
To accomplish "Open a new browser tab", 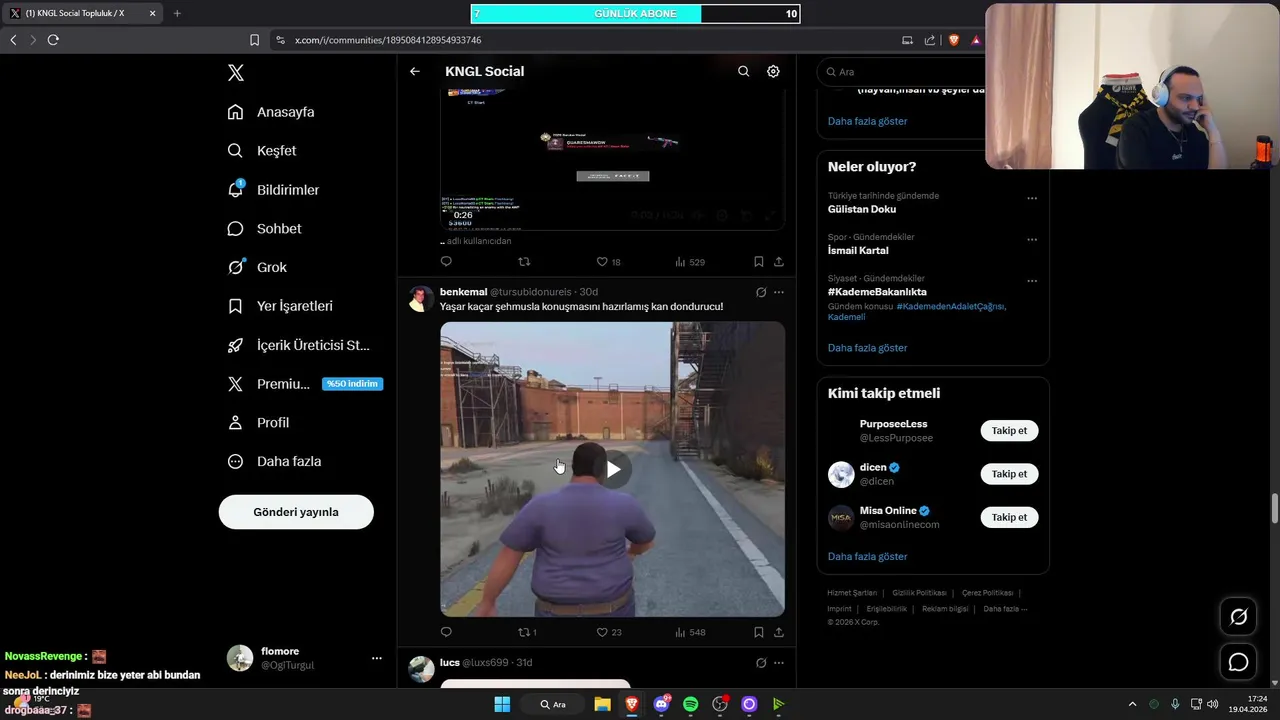I will pos(177,13).
